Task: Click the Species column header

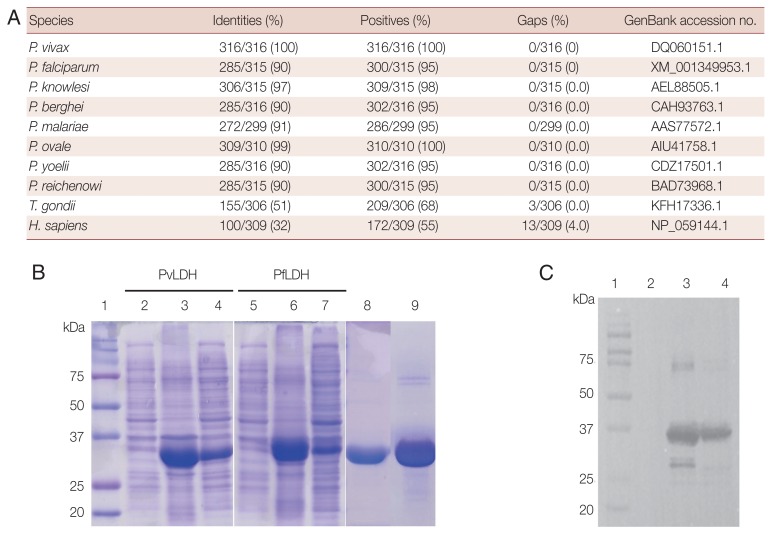Action: [x=51, y=21]
